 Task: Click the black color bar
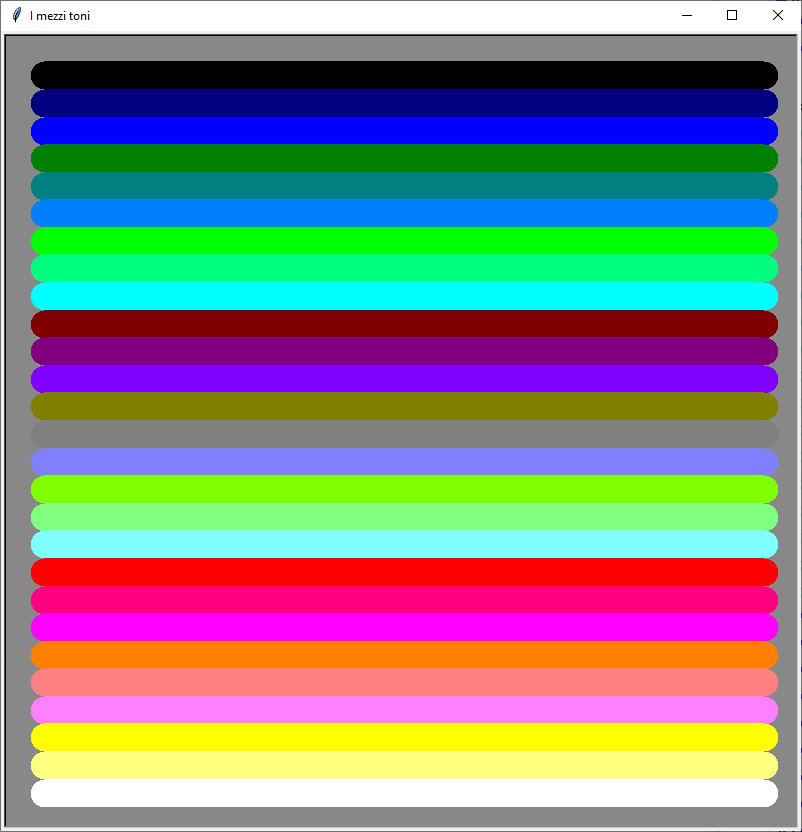click(x=404, y=75)
